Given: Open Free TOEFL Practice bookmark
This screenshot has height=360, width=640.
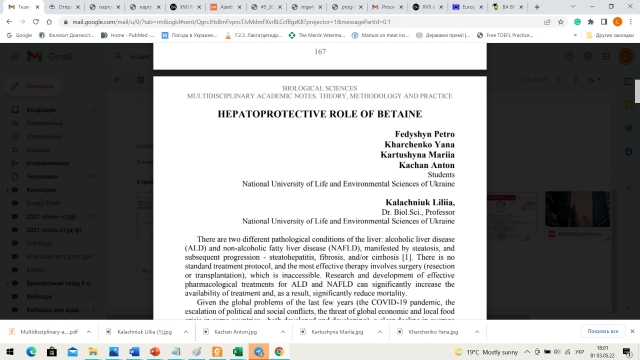Looking at the screenshot, I should [505, 35].
